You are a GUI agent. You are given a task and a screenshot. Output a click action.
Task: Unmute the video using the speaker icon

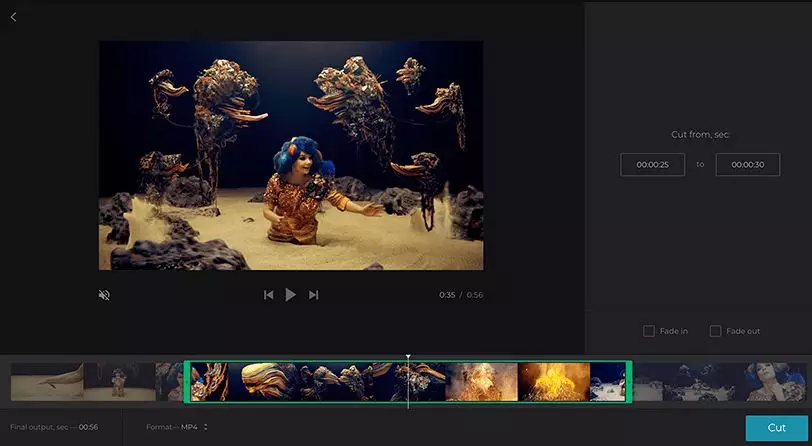[x=104, y=295]
